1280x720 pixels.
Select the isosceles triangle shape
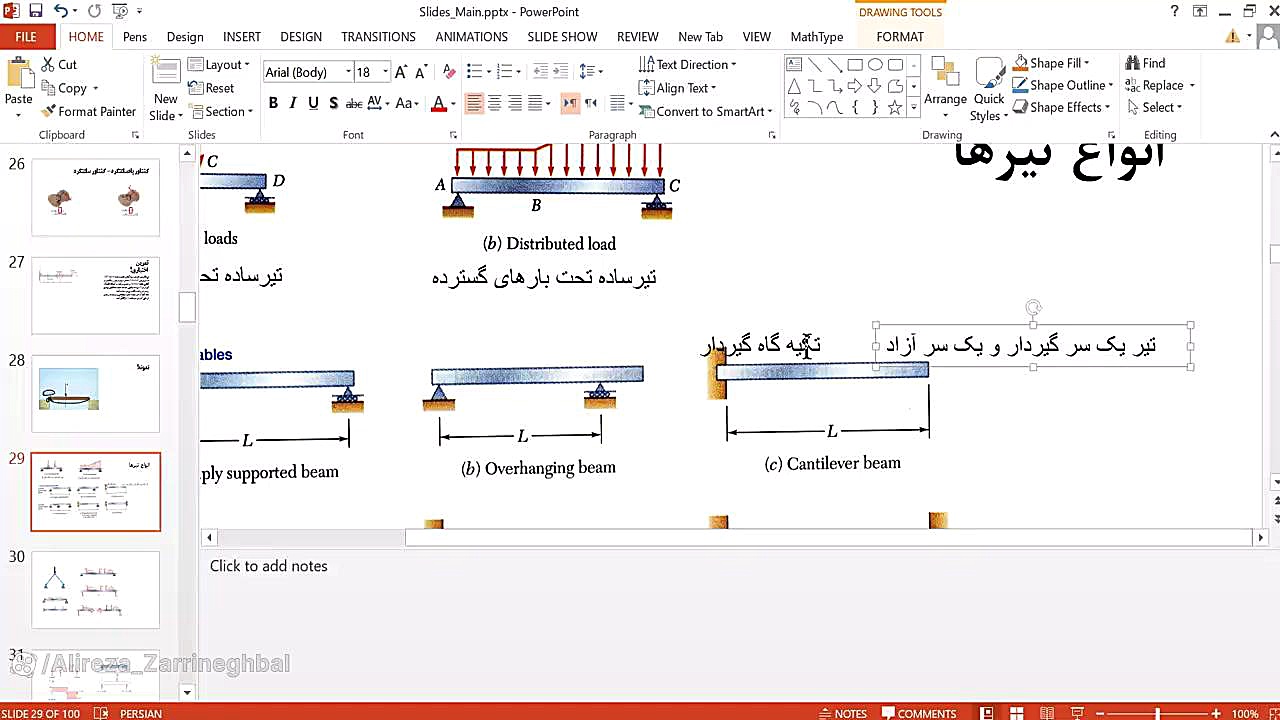tap(795, 86)
